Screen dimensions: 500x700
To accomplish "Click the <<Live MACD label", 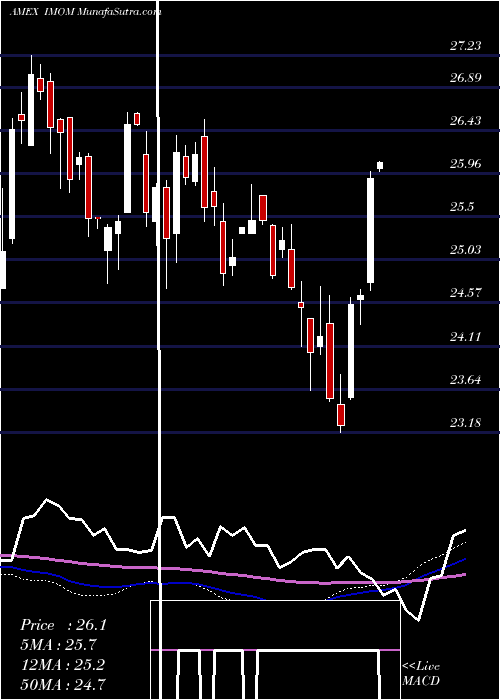I will point(421,673).
